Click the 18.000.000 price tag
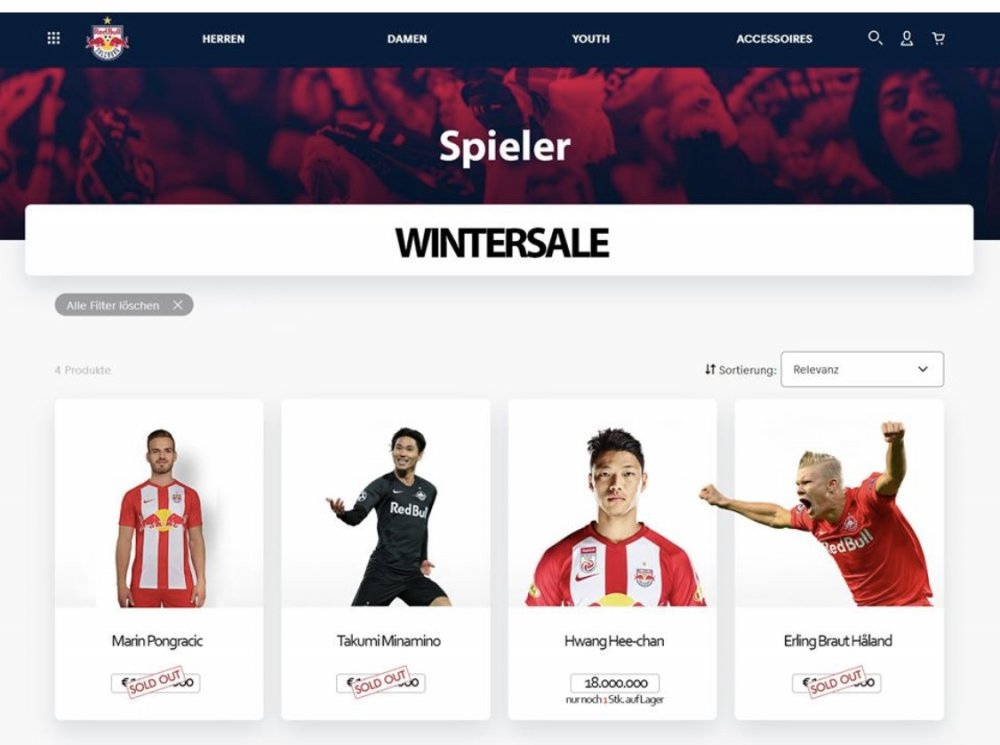 [x=615, y=682]
